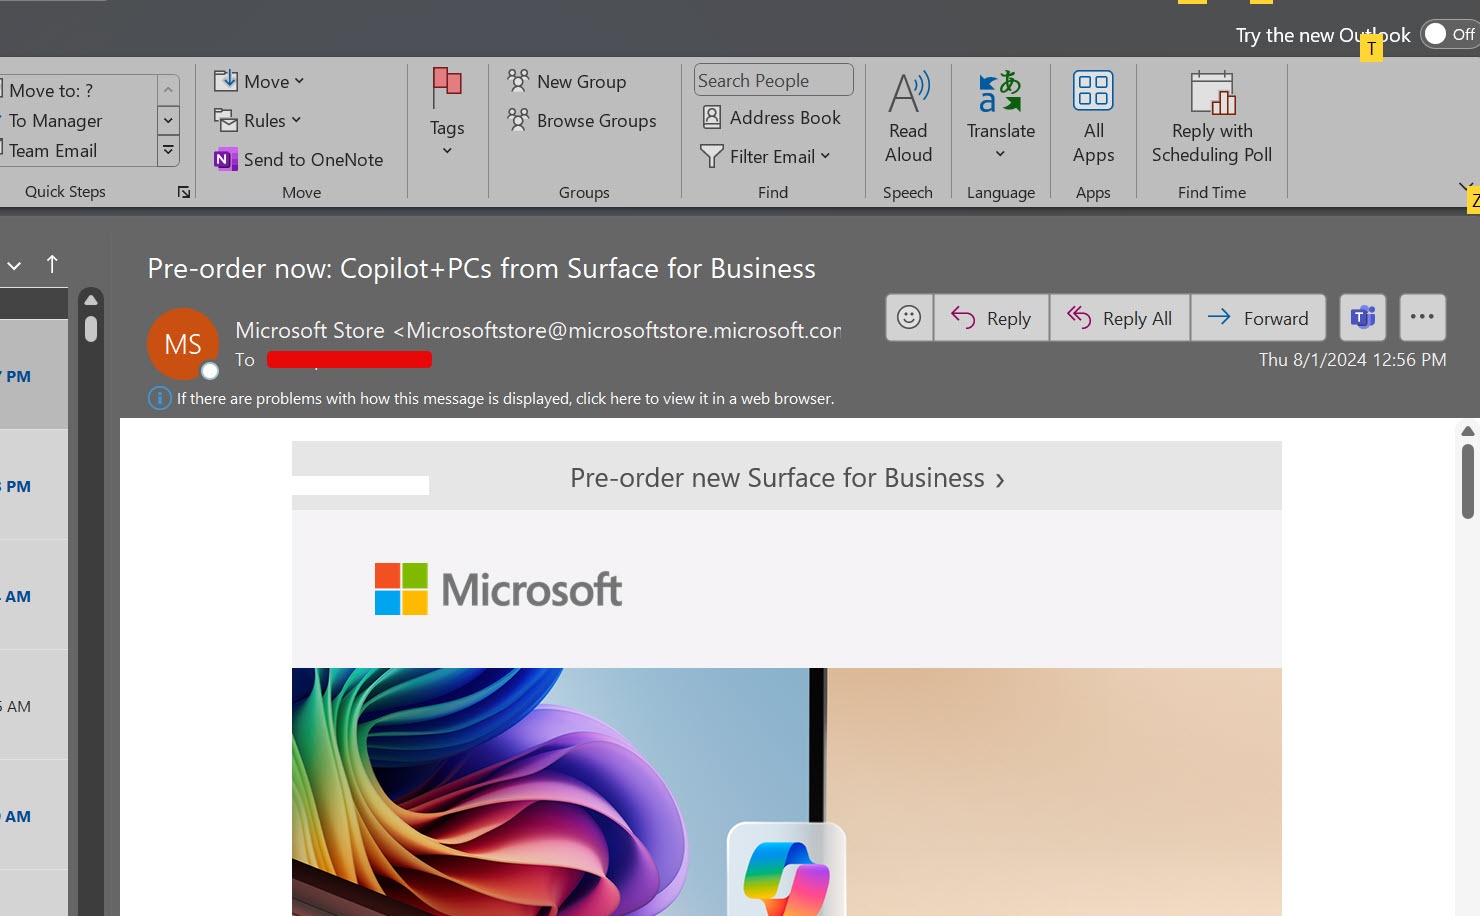1480x916 pixels.
Task: Click Reply with Scheduling Poll
Action: pos(1211,116)
